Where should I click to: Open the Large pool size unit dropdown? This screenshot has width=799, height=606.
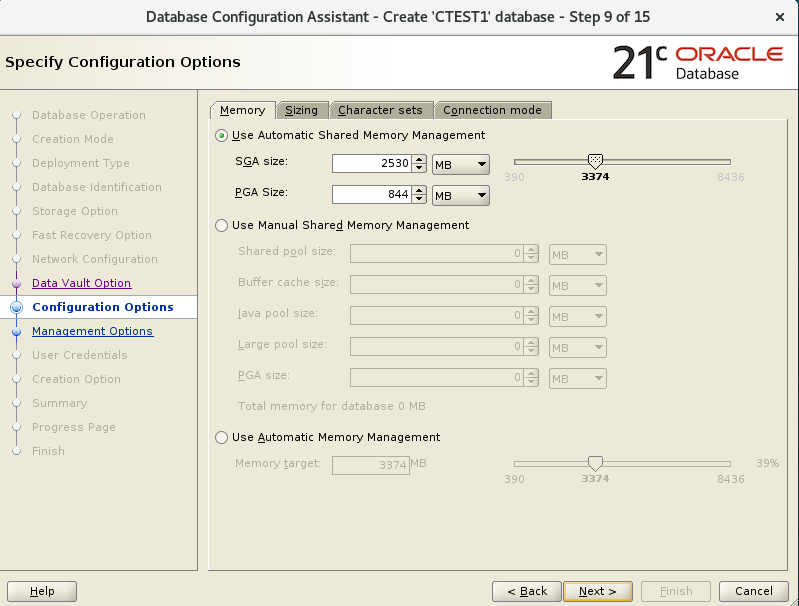(x=578, y=348)
